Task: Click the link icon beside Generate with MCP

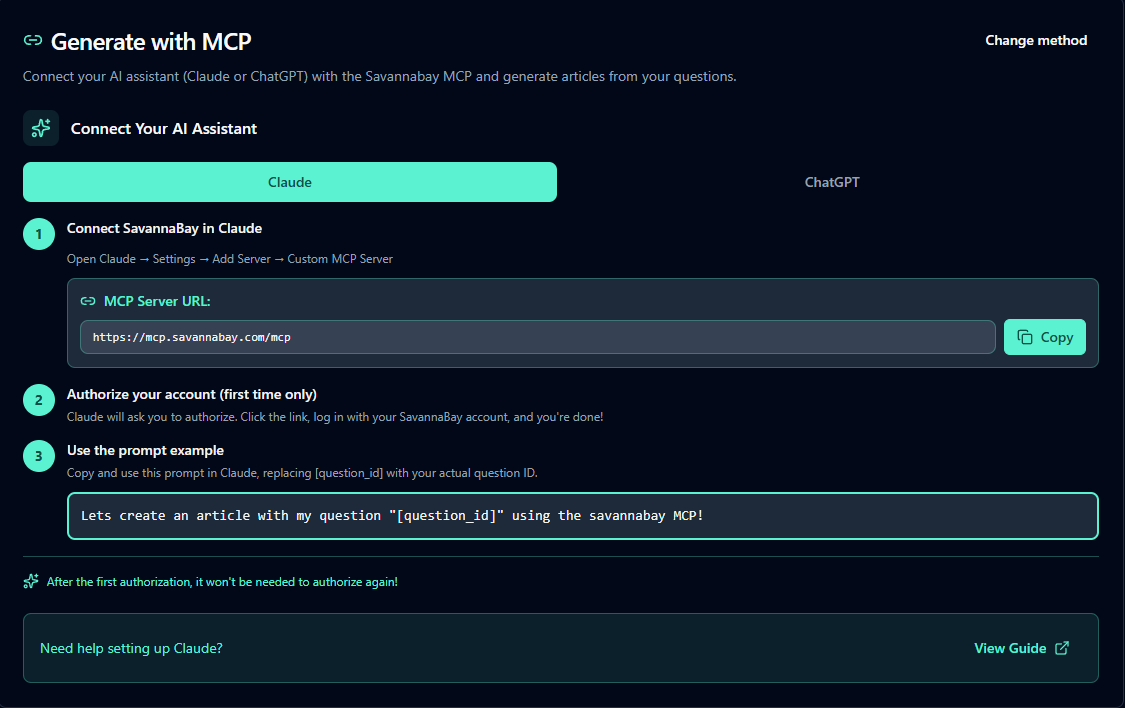Action: (33, 41)
